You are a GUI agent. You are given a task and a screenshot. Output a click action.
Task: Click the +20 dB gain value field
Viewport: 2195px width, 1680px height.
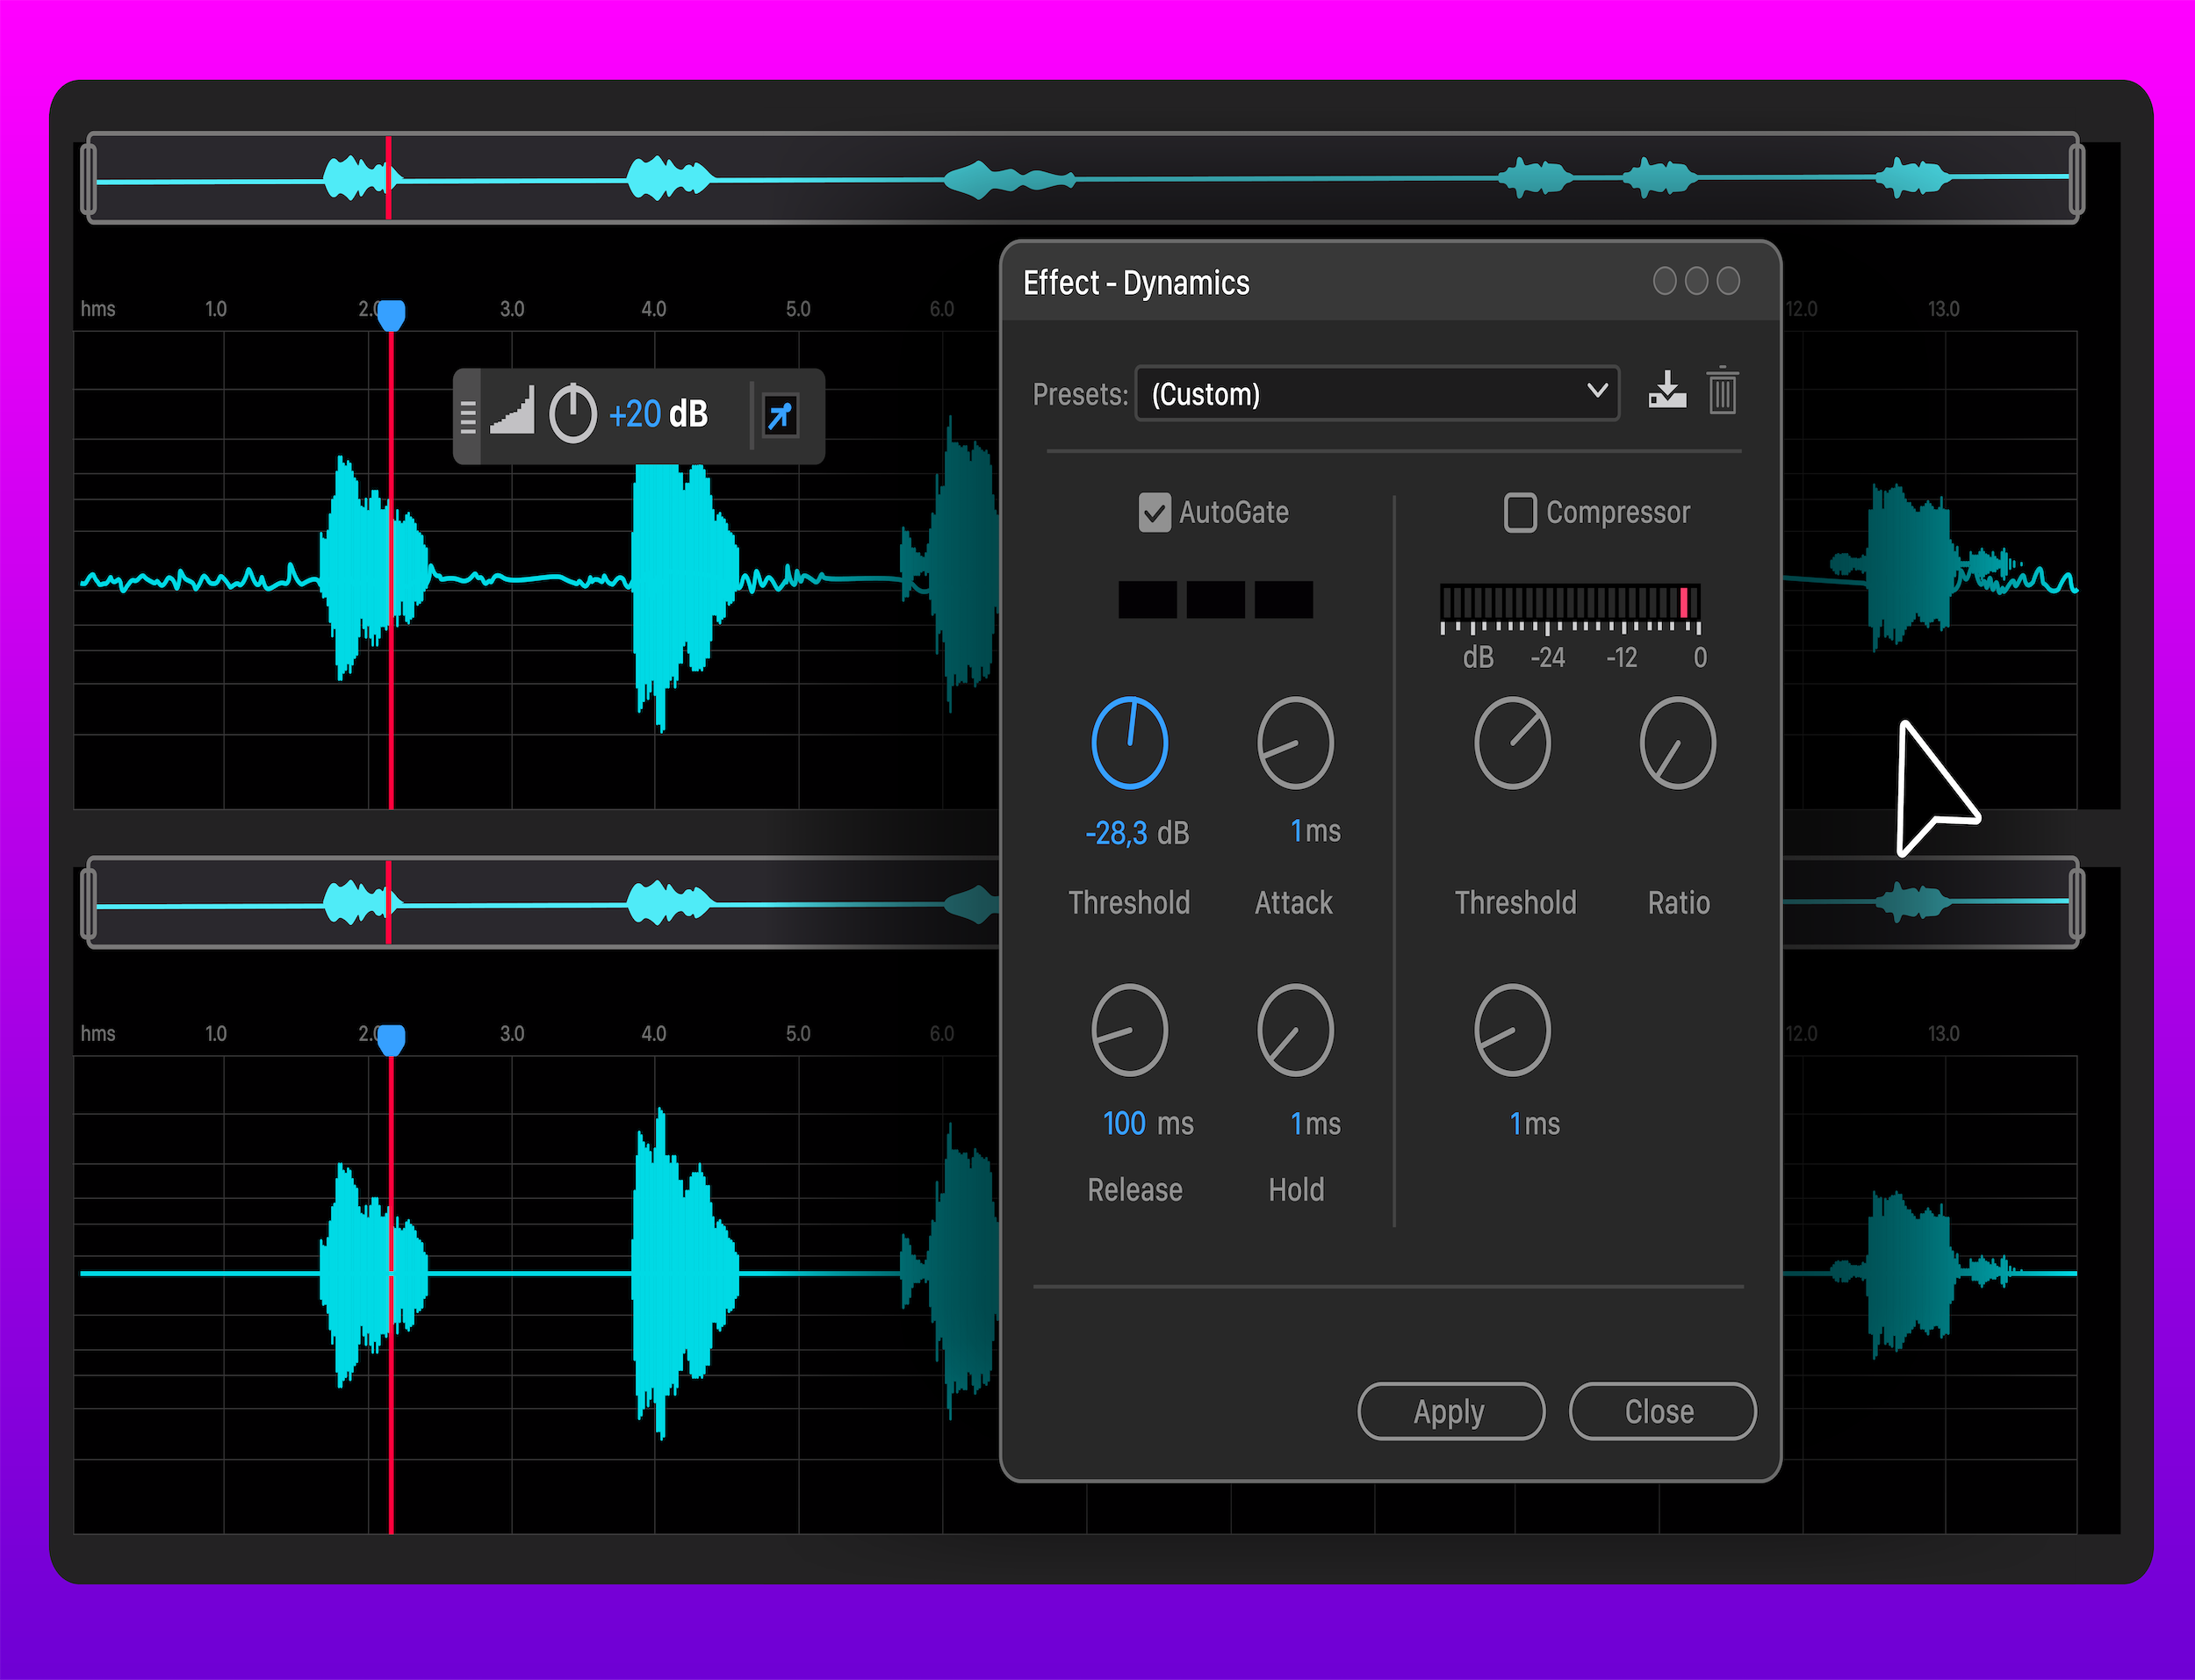point(658,414)
